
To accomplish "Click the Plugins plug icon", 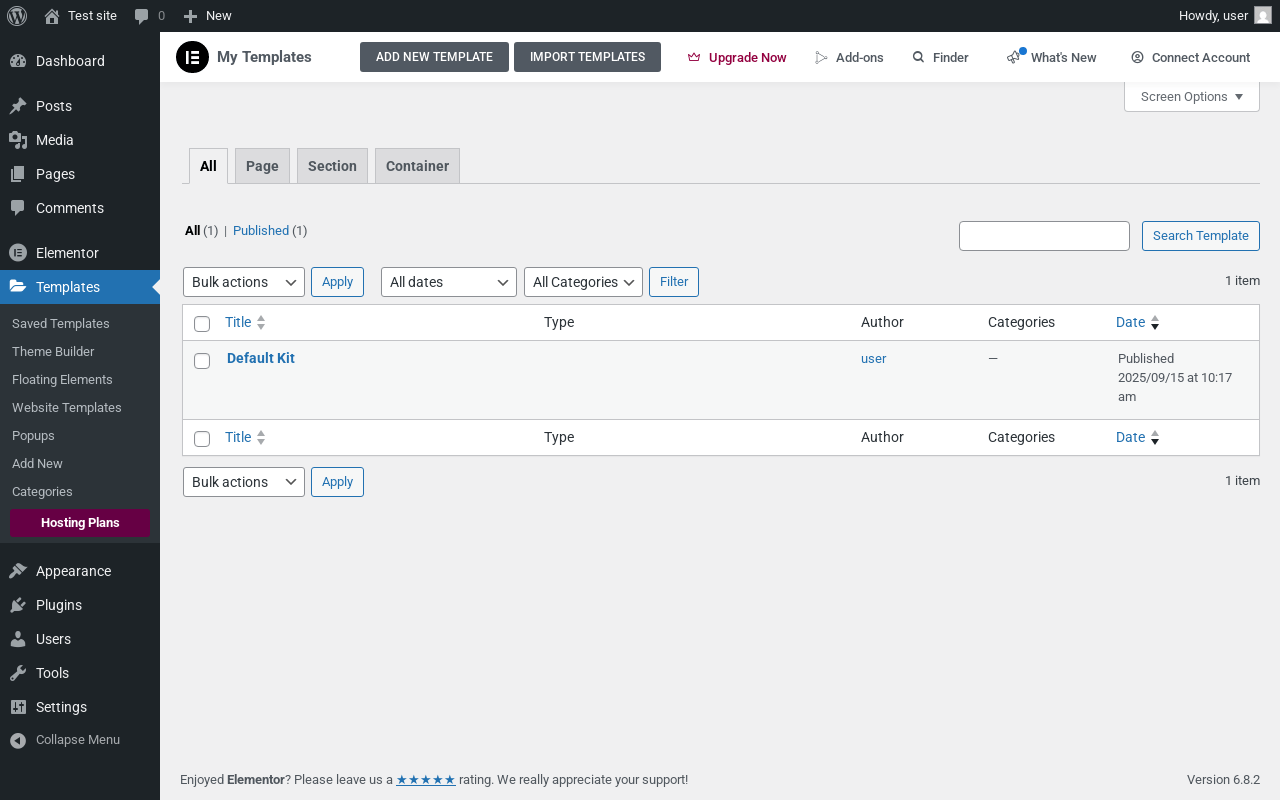I will [x=18, y=605].
